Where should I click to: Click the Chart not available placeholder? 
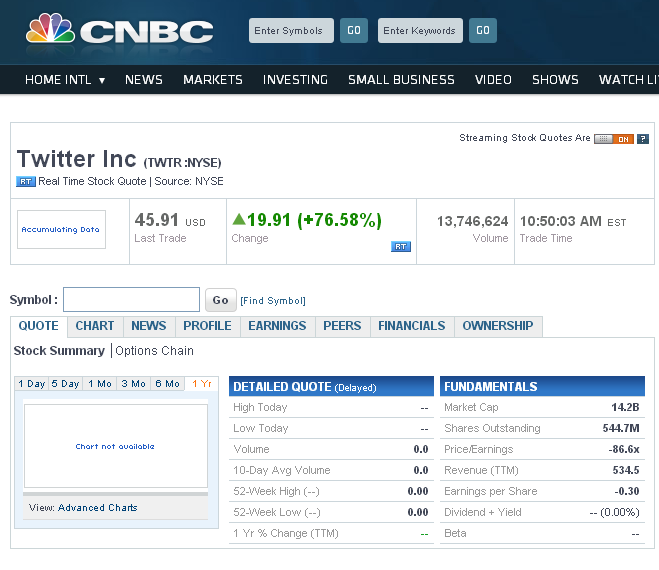pyautogui.click(x=116, y=446)
